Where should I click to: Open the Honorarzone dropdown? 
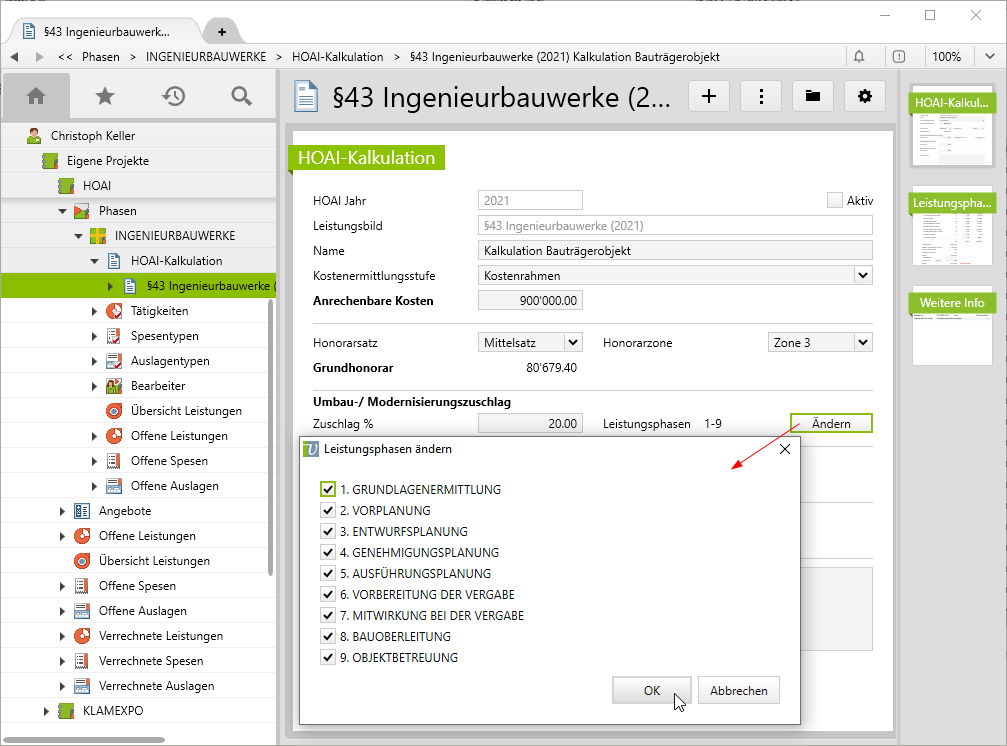tap(862, 342)
